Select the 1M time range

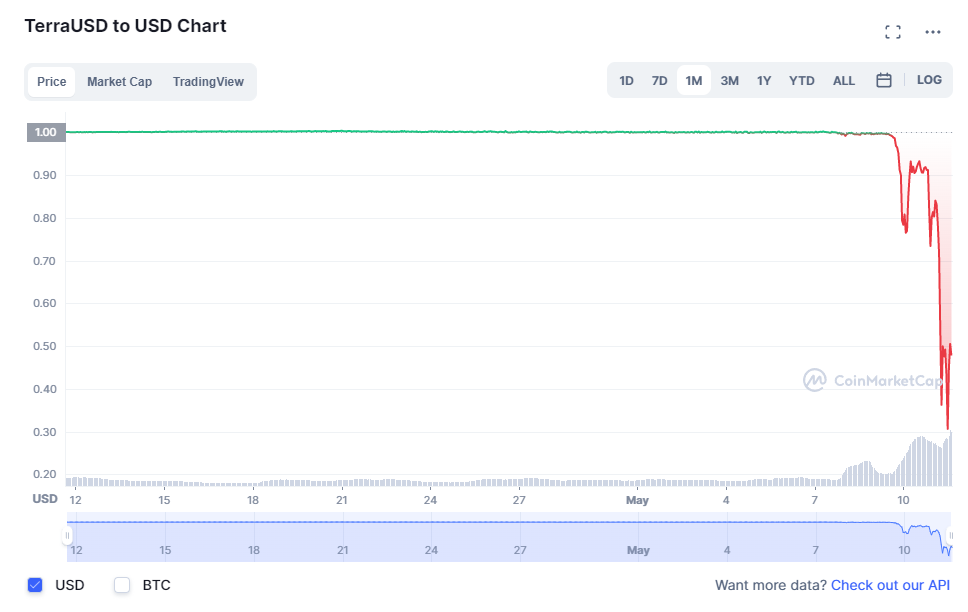pos(693,80)
